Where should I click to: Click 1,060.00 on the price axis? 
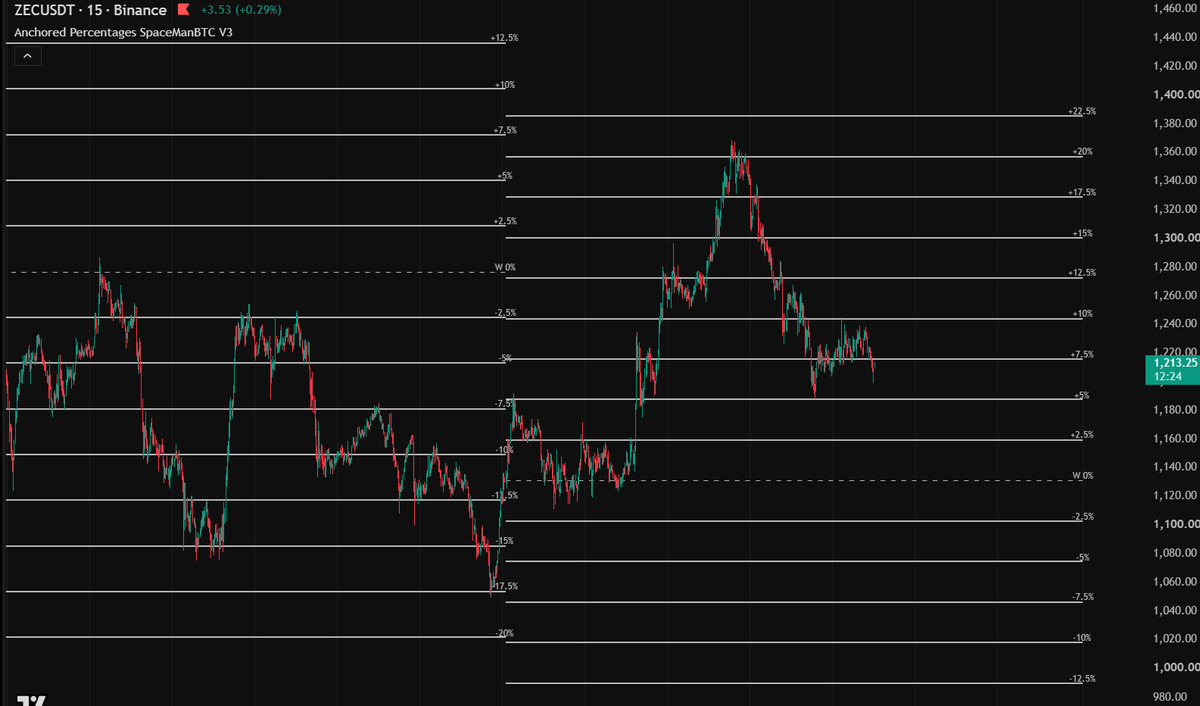[x=1175, y=582]
